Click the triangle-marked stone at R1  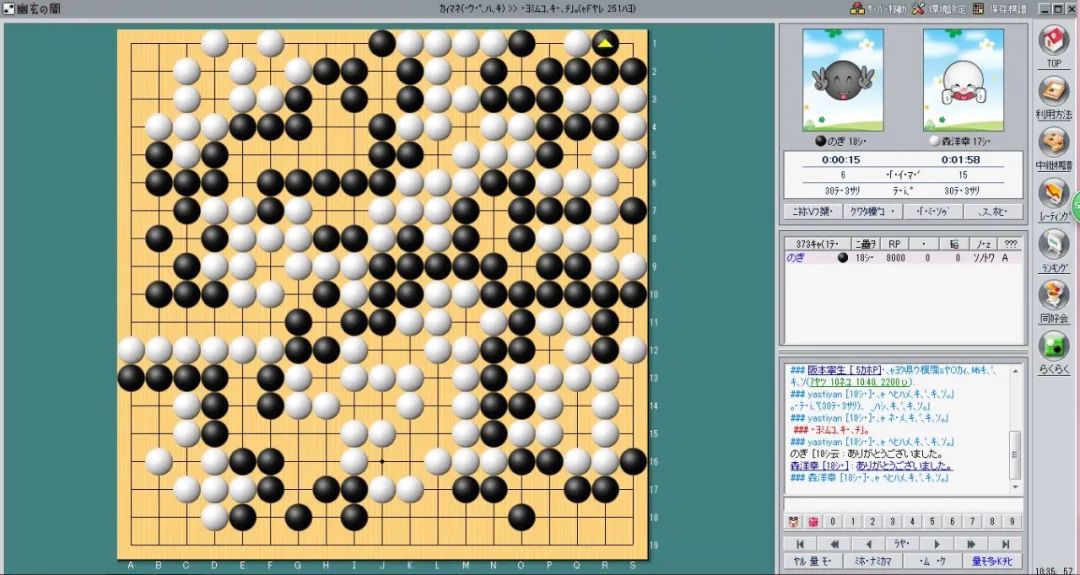(605, 43)
